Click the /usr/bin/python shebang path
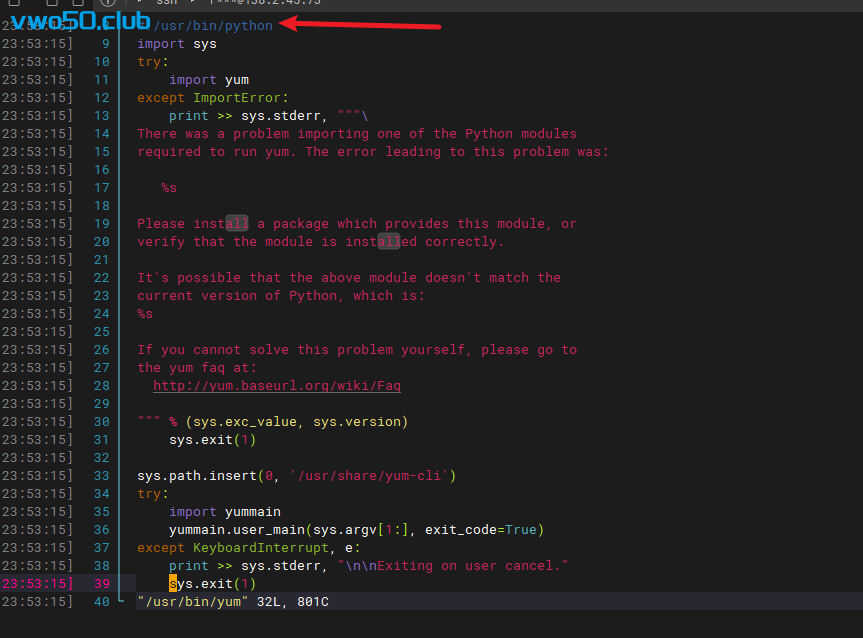Image resolution: width=863 pixels, height=638 pixels. [212, 26]
